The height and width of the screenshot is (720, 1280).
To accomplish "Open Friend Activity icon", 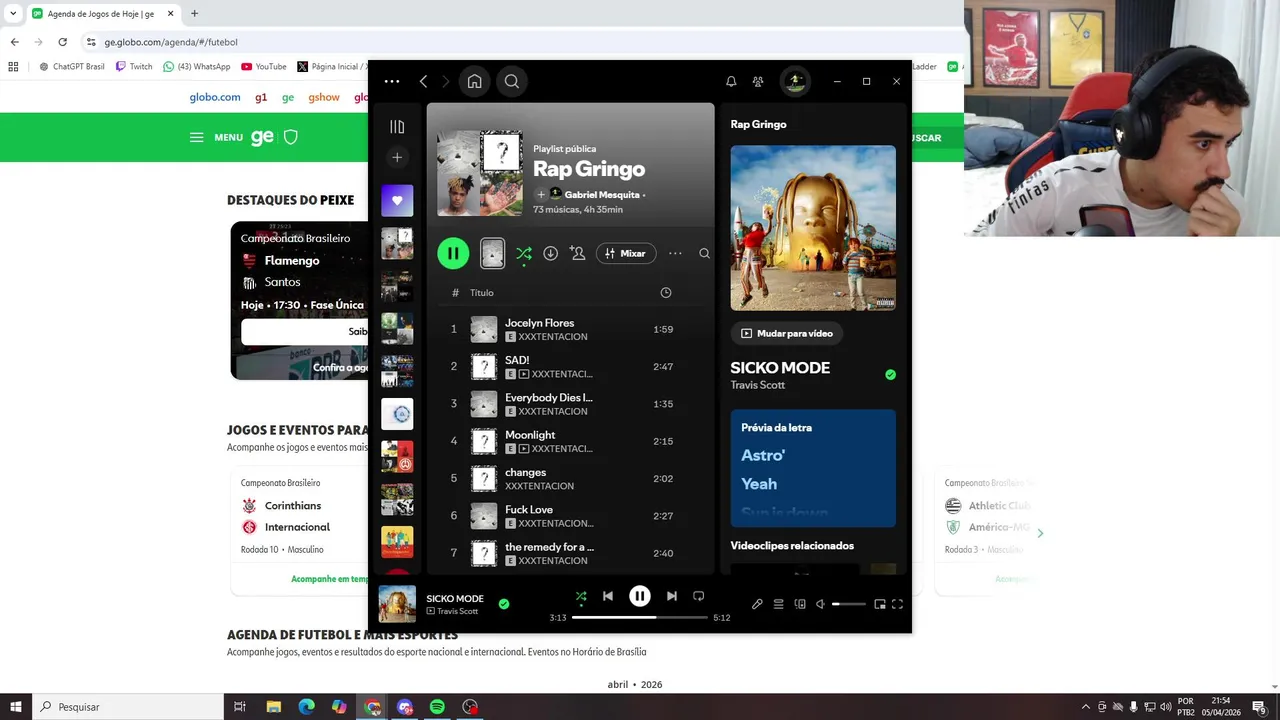I will pos(758,81).
